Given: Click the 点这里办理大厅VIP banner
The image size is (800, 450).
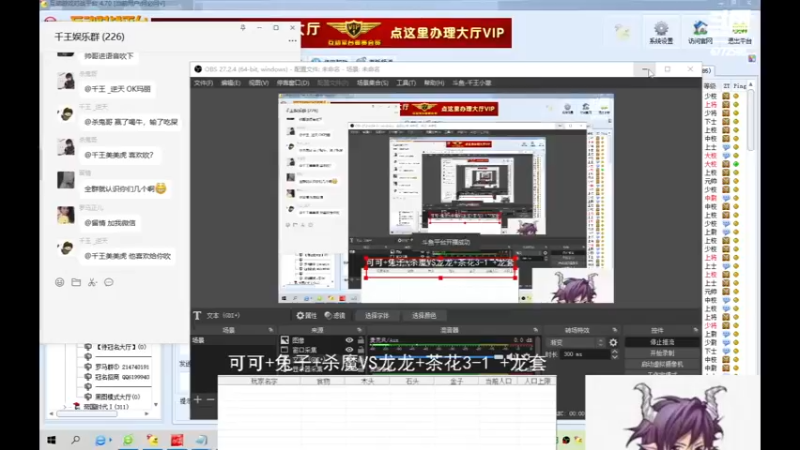Looking at the screenshot, I should [406, 33].
